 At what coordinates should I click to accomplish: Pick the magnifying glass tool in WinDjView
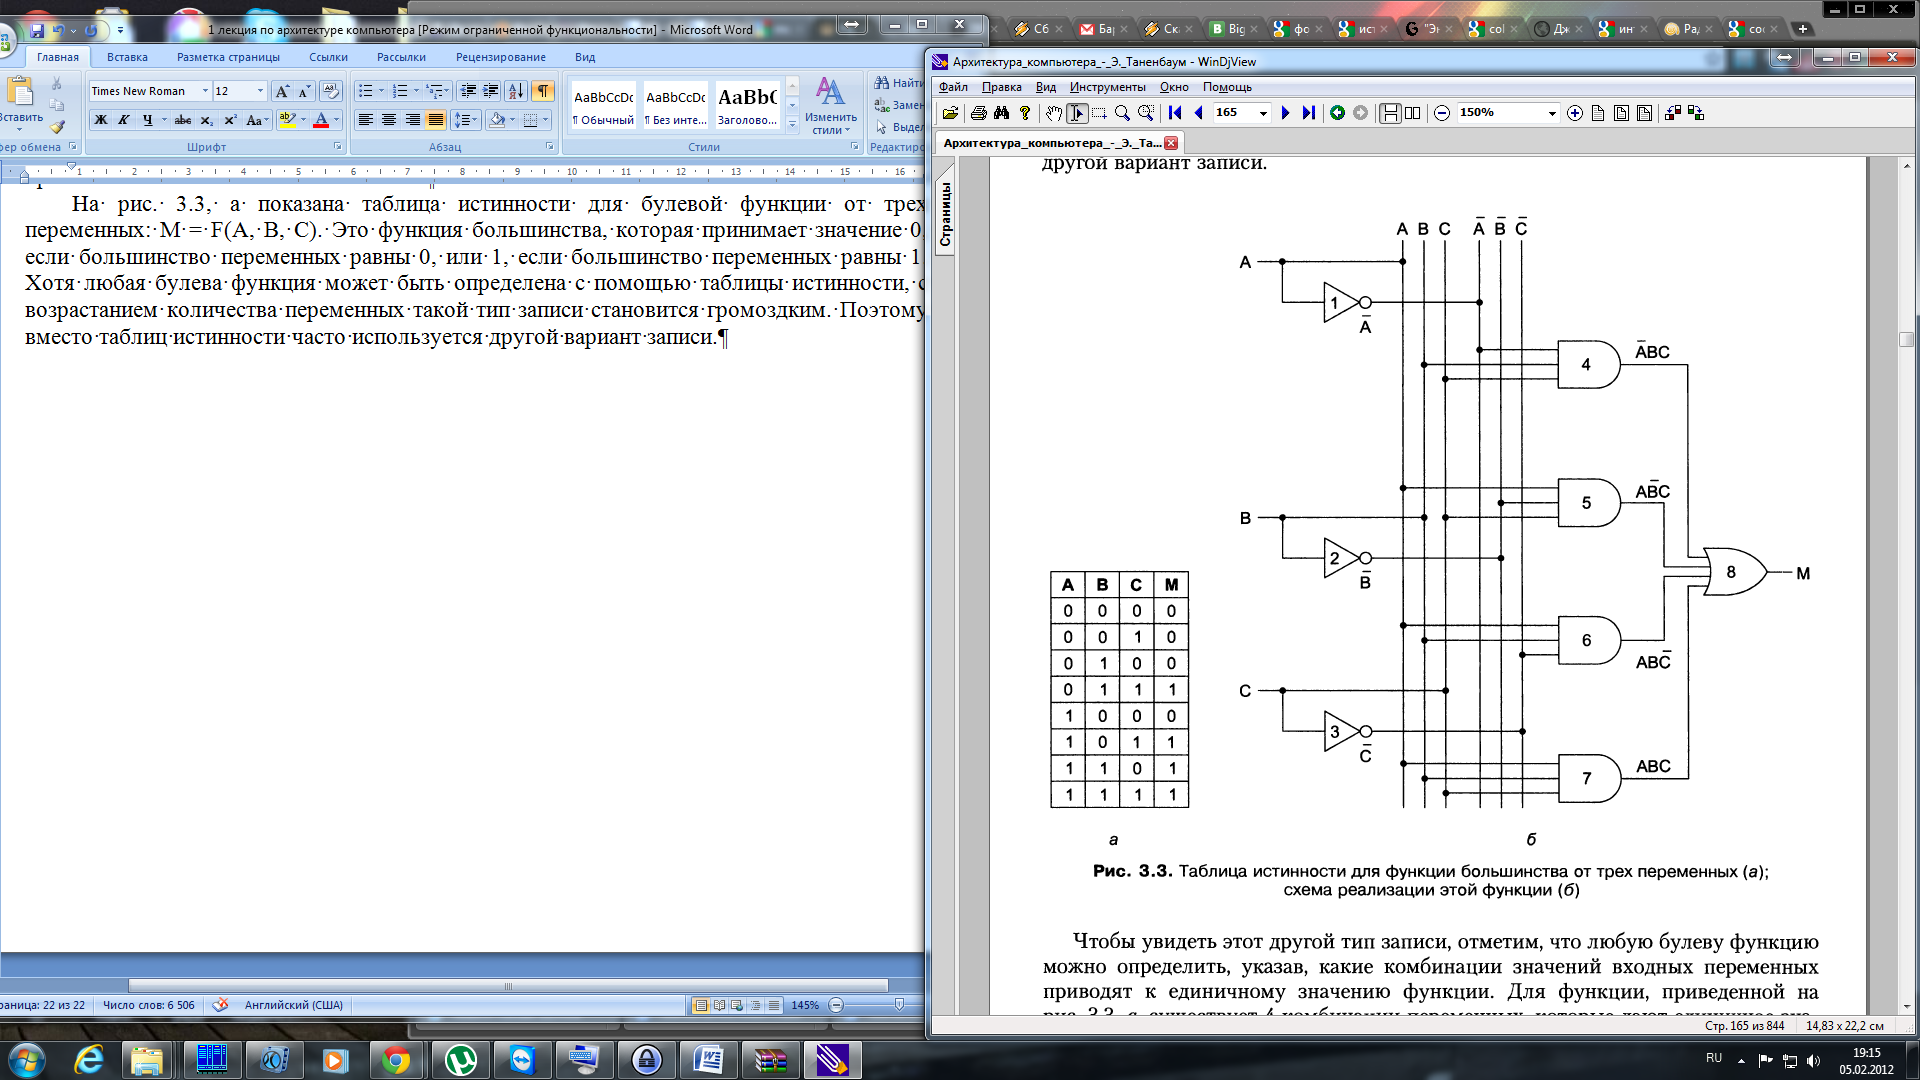pos(1122,113)
